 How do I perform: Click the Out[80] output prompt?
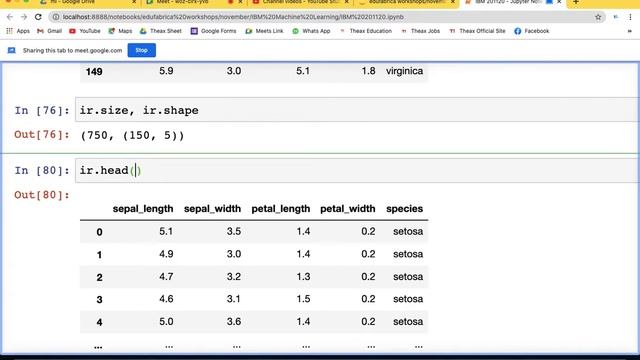pos(42,195)
